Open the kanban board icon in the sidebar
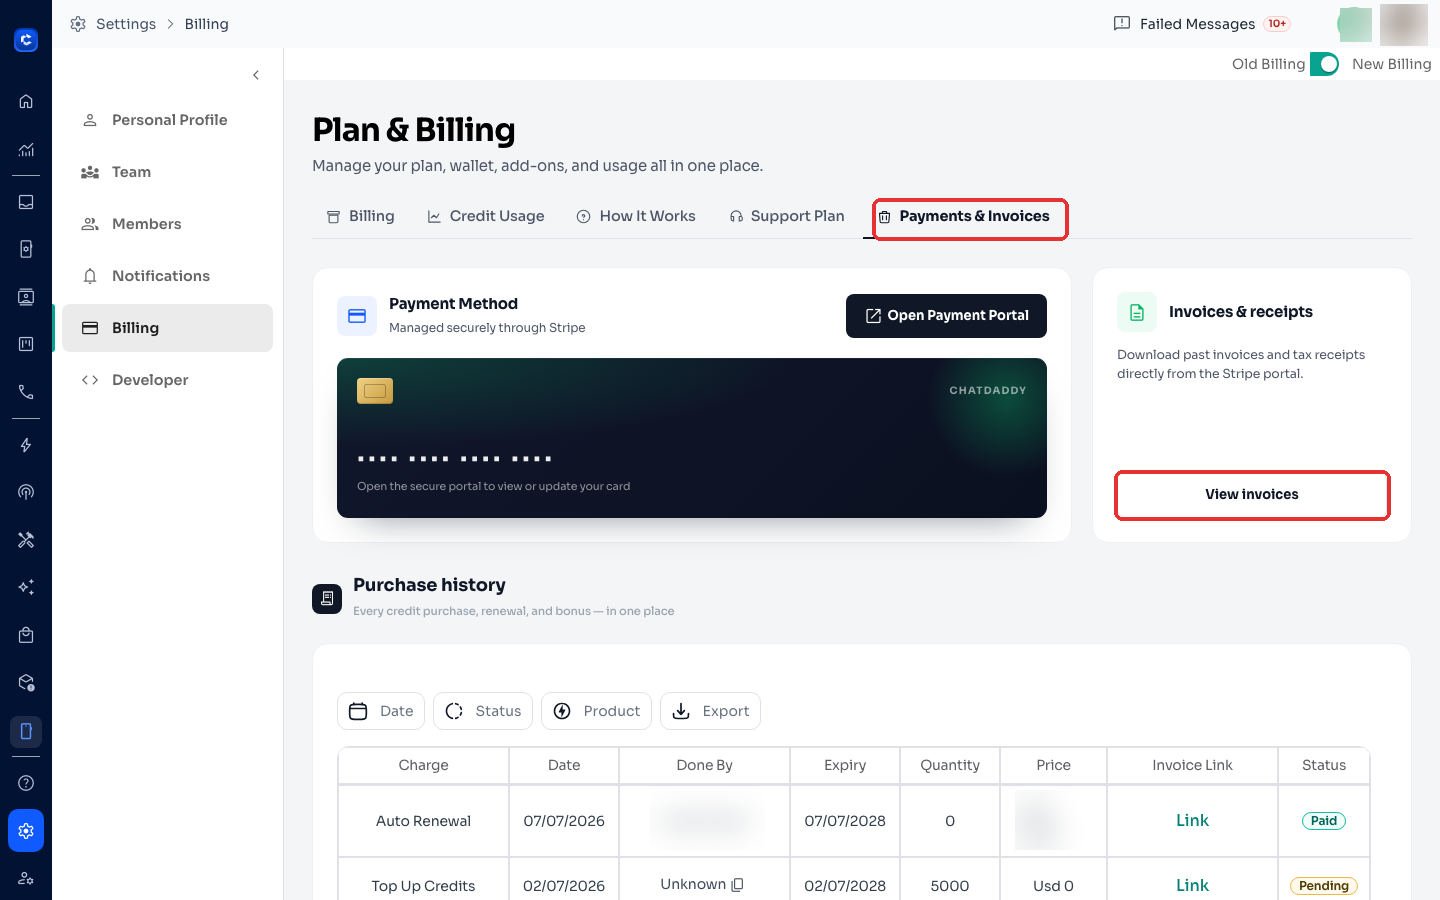1440x900 pixels. pyautogui.click(x=26, y=344)
